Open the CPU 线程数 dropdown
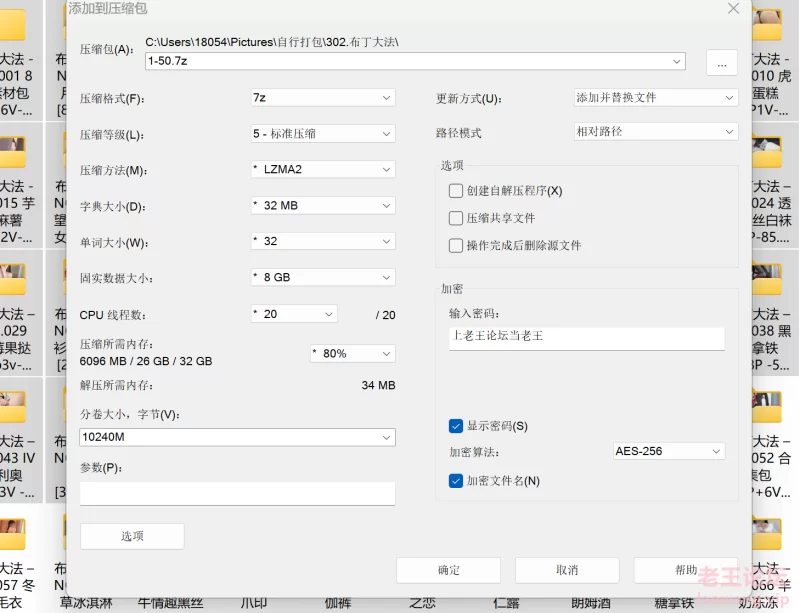Viewport: 800px width, 613px height. [294, 314]
